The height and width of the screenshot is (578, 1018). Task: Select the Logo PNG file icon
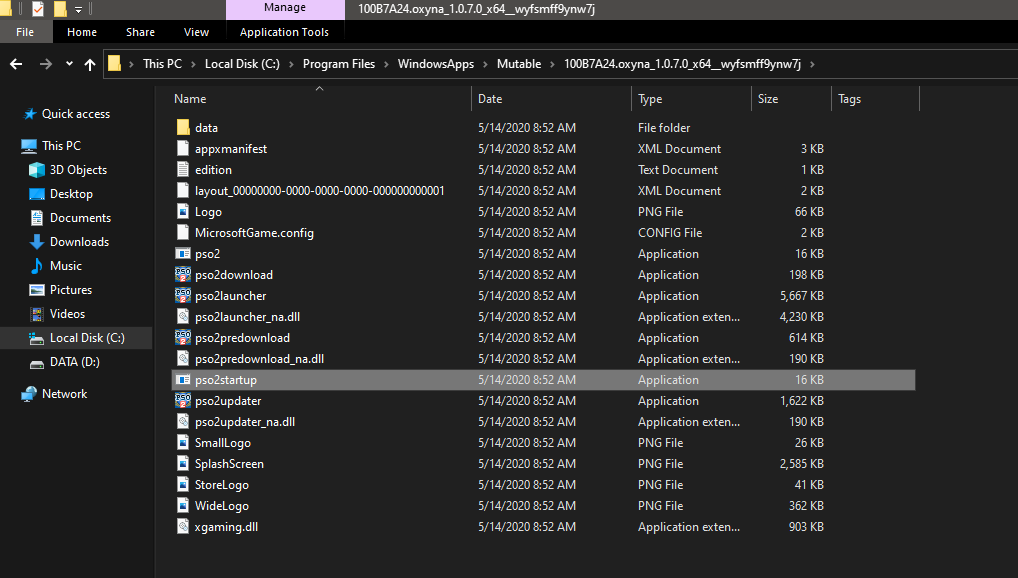tap(183, 211)
